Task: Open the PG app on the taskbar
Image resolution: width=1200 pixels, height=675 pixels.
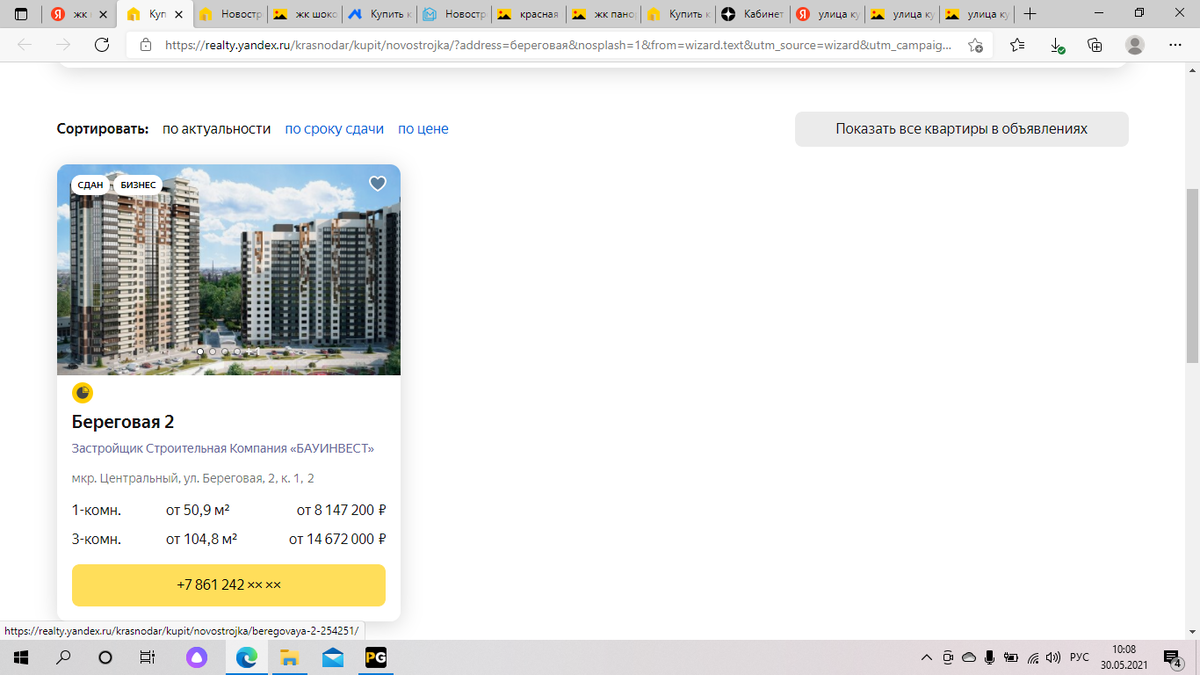Action: click(x=376, y=658)
